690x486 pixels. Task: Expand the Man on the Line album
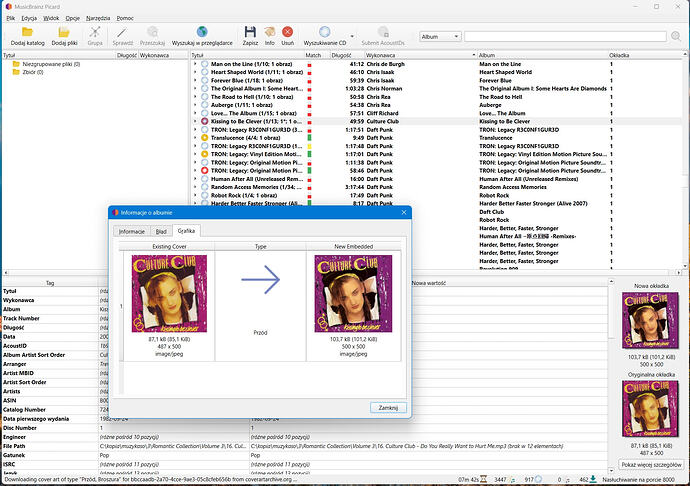coord(195,64)
